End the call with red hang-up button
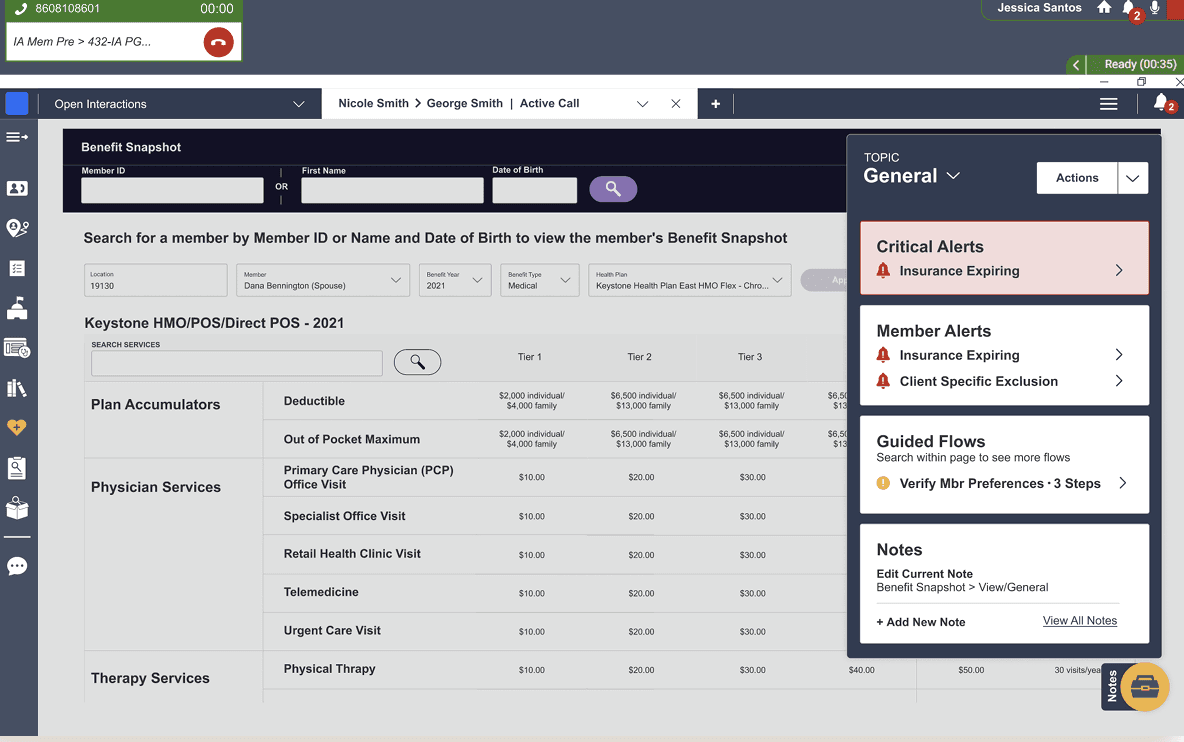1184x742 pixels. 218,42
